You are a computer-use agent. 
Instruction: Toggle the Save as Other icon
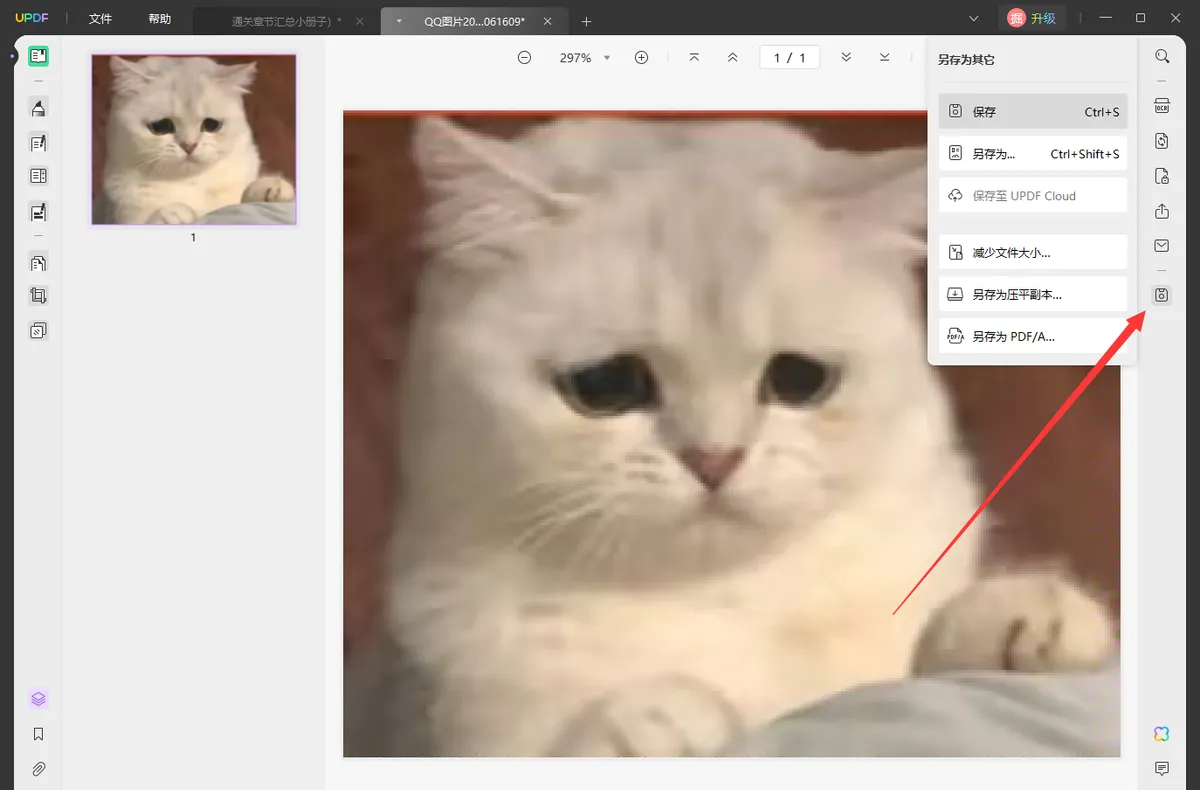tap(1162, 295)
